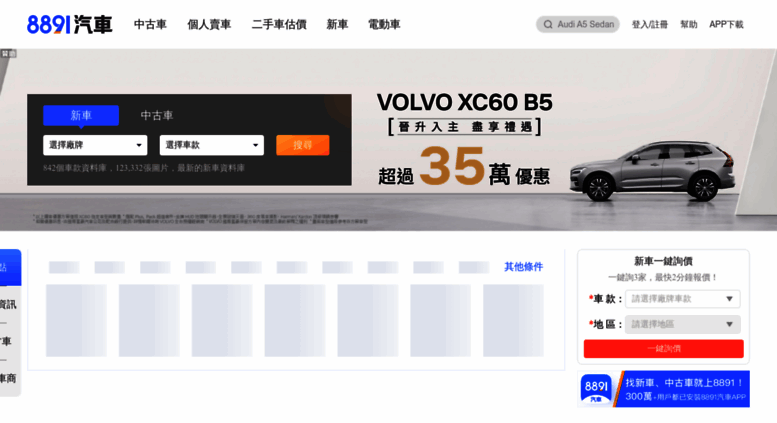
Task: Open the 其他條件 link
Action: 523,267
